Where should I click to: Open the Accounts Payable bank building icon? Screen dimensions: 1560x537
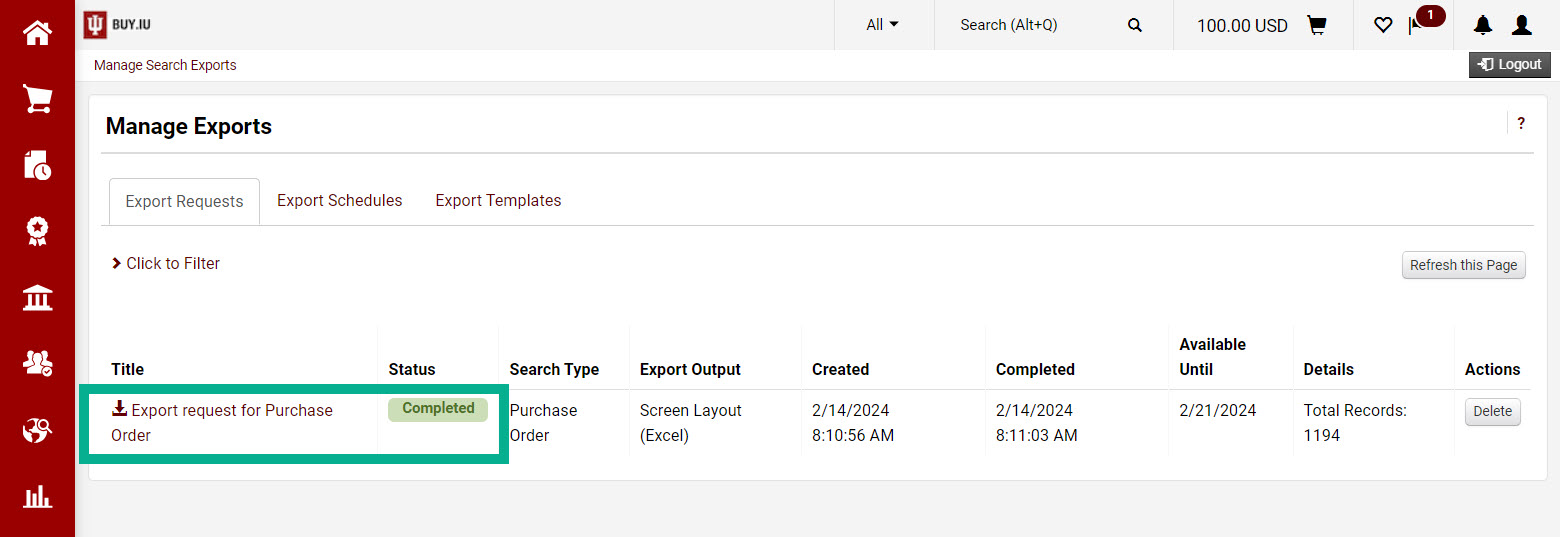[37, 297]
